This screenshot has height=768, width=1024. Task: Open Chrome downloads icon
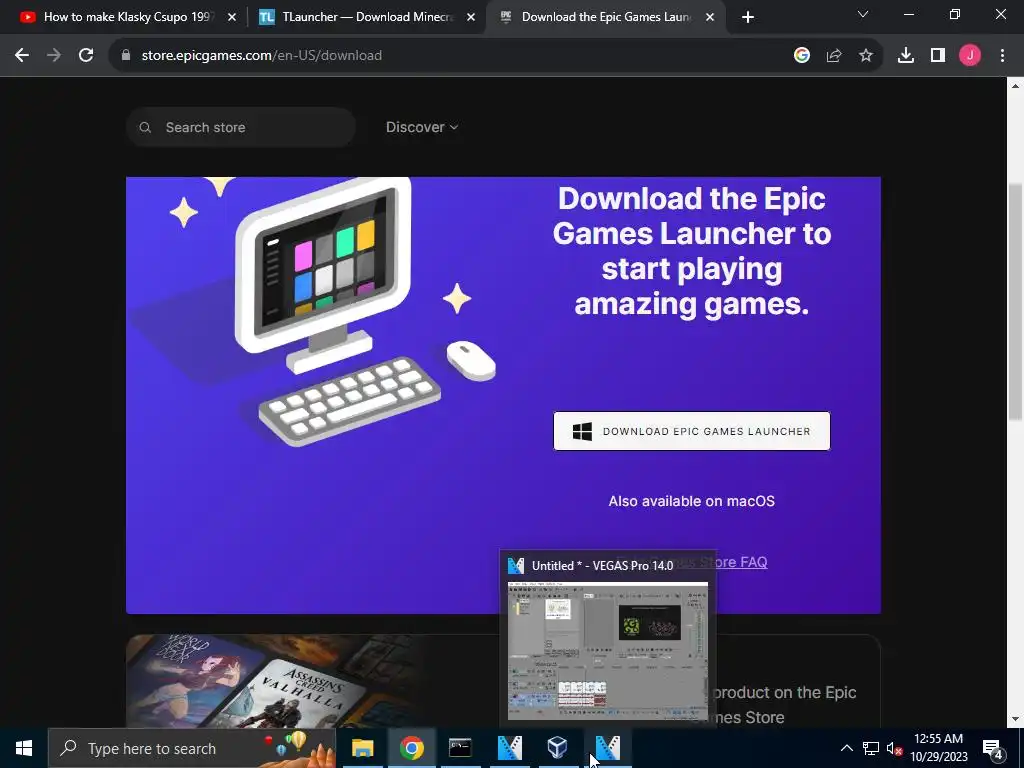[x=906, y=56]
